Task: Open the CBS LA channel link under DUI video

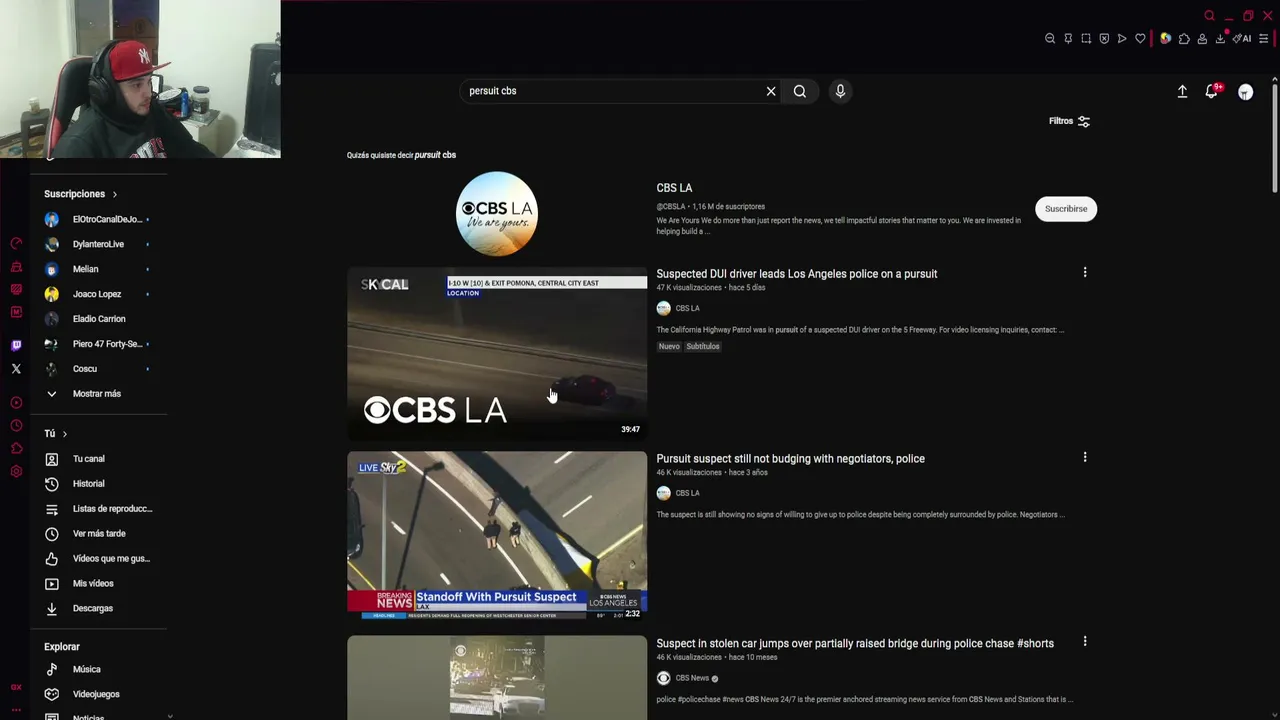Action: click(687, 308)
